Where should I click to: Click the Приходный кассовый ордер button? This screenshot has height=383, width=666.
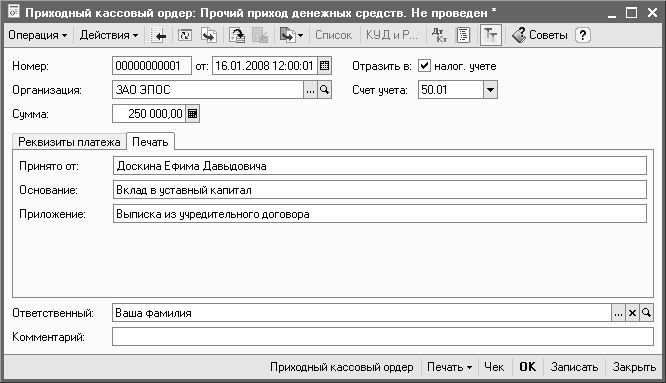coord(341,367)
